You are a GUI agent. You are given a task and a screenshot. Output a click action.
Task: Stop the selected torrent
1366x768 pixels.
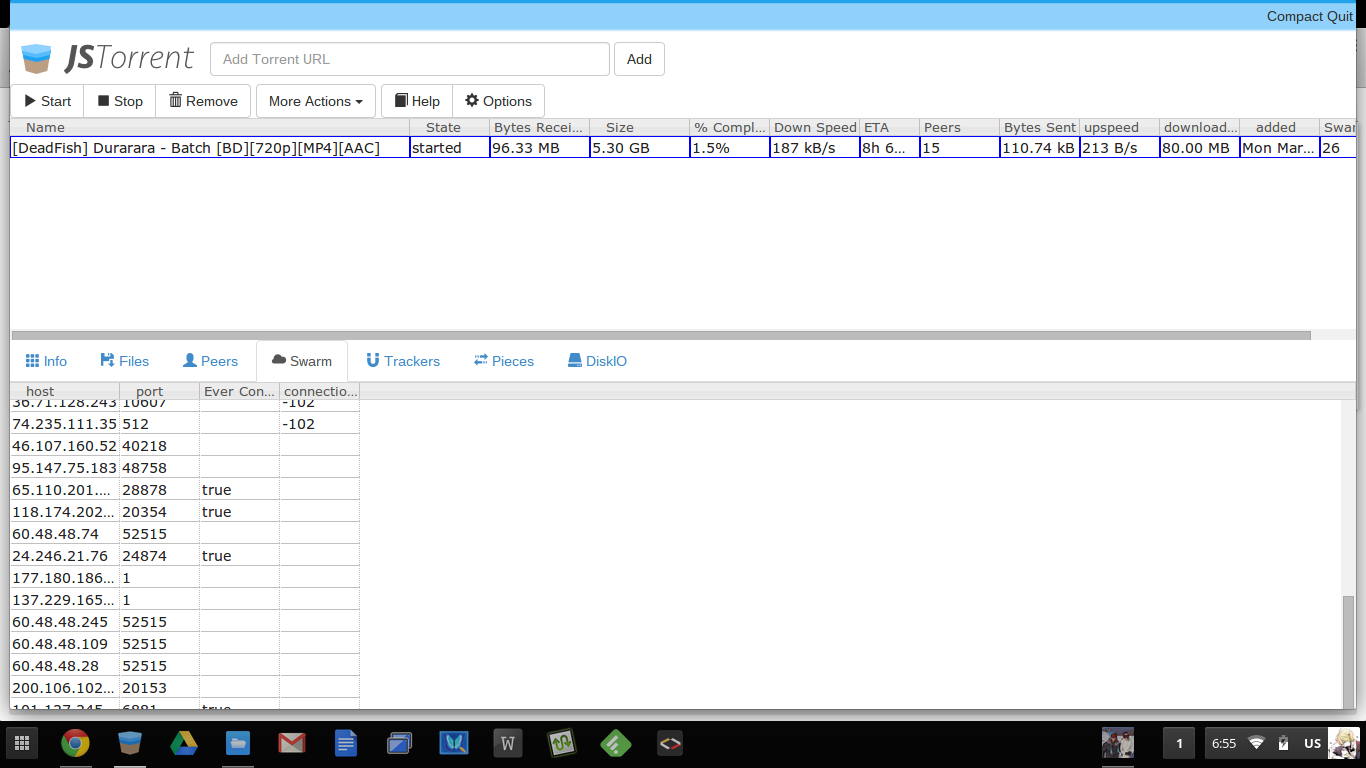[x=120, y=101]
